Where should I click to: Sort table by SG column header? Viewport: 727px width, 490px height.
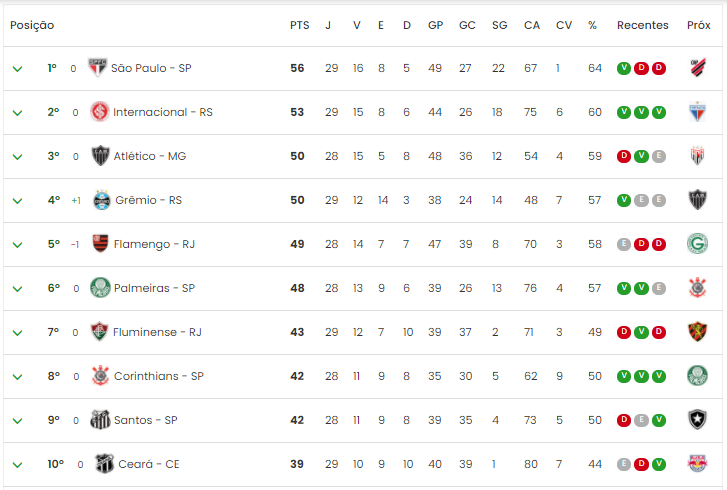pyautogui.click(x=499, y=25)
